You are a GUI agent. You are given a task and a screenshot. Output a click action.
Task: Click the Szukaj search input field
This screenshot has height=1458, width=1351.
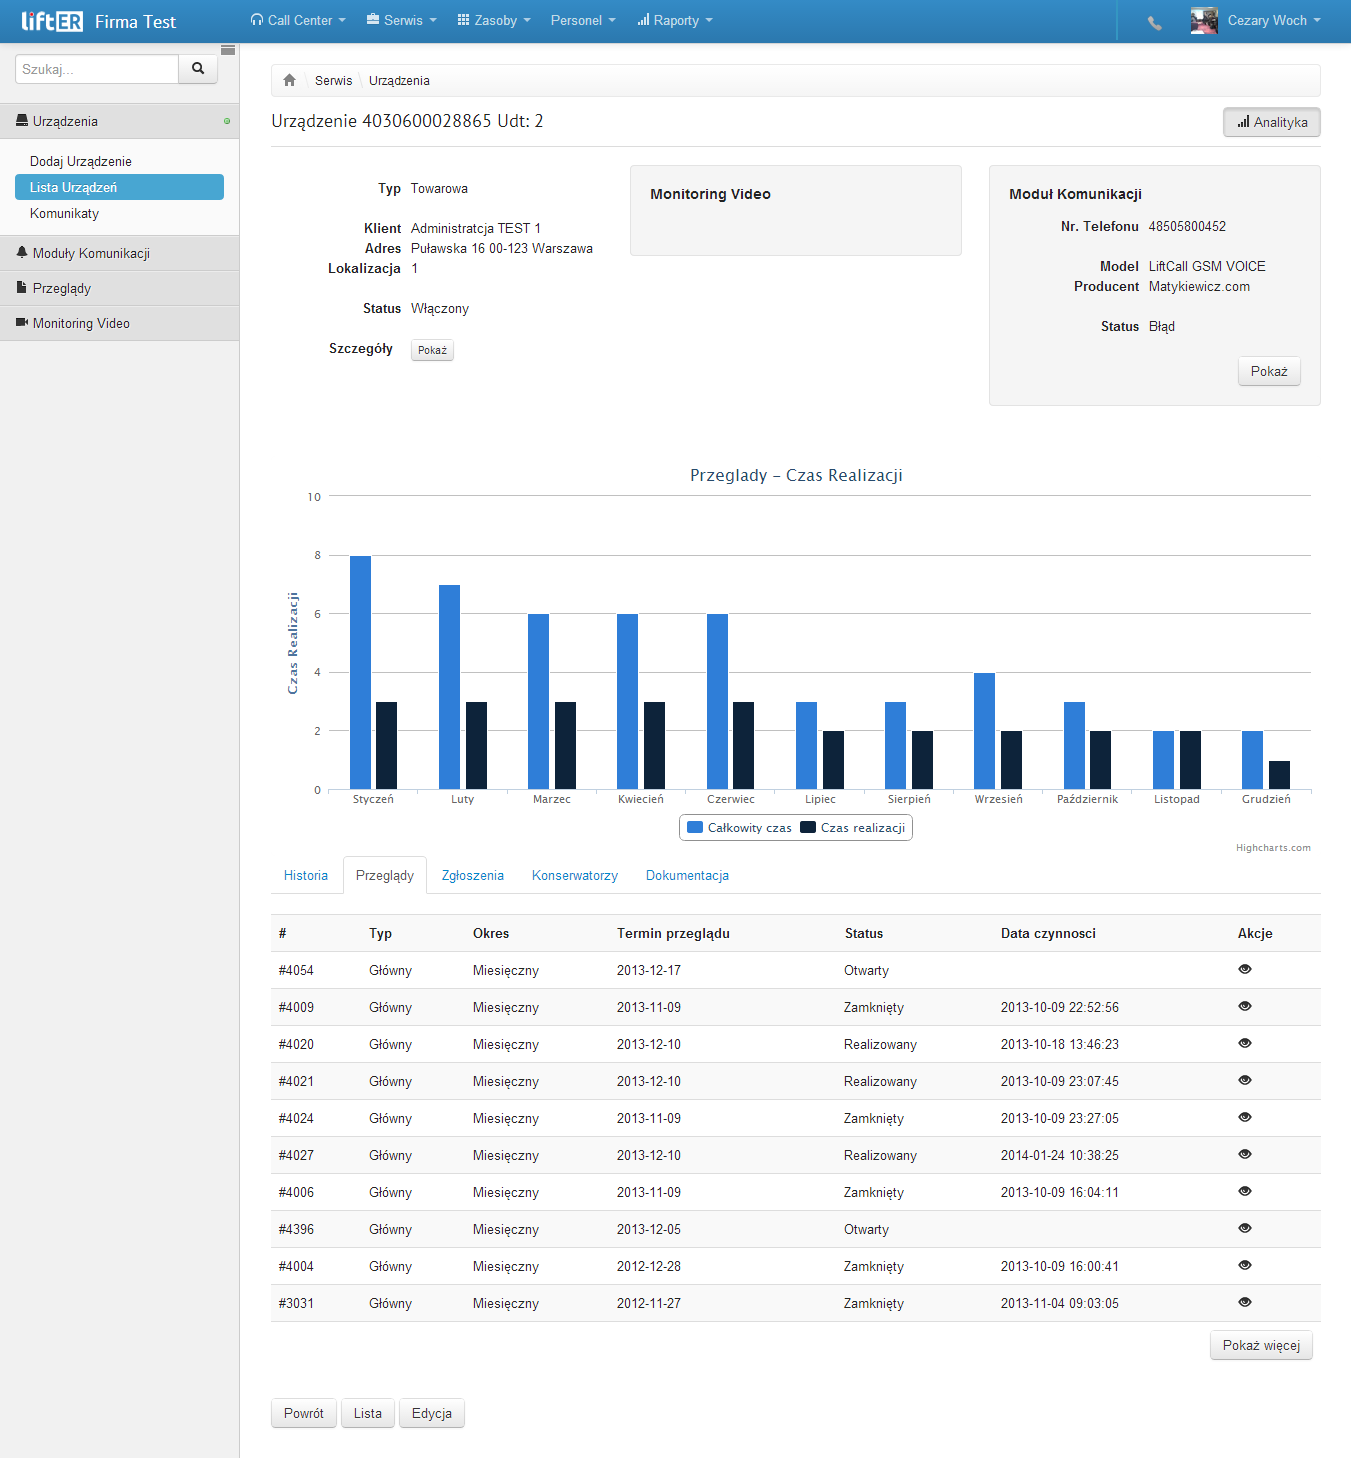click(x=97, y=69)
